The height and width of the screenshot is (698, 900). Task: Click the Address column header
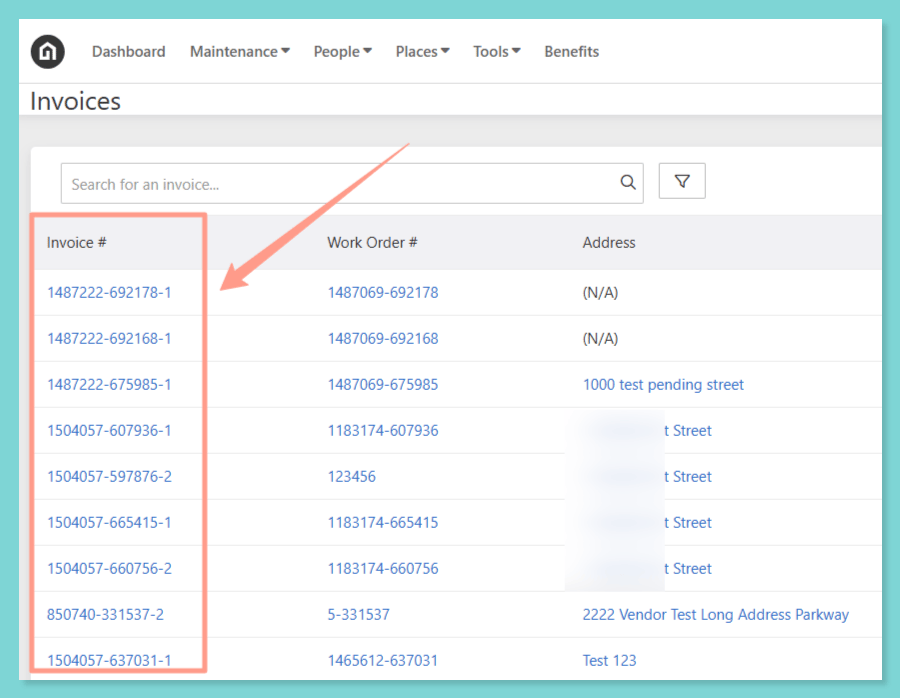coord(609,243)
